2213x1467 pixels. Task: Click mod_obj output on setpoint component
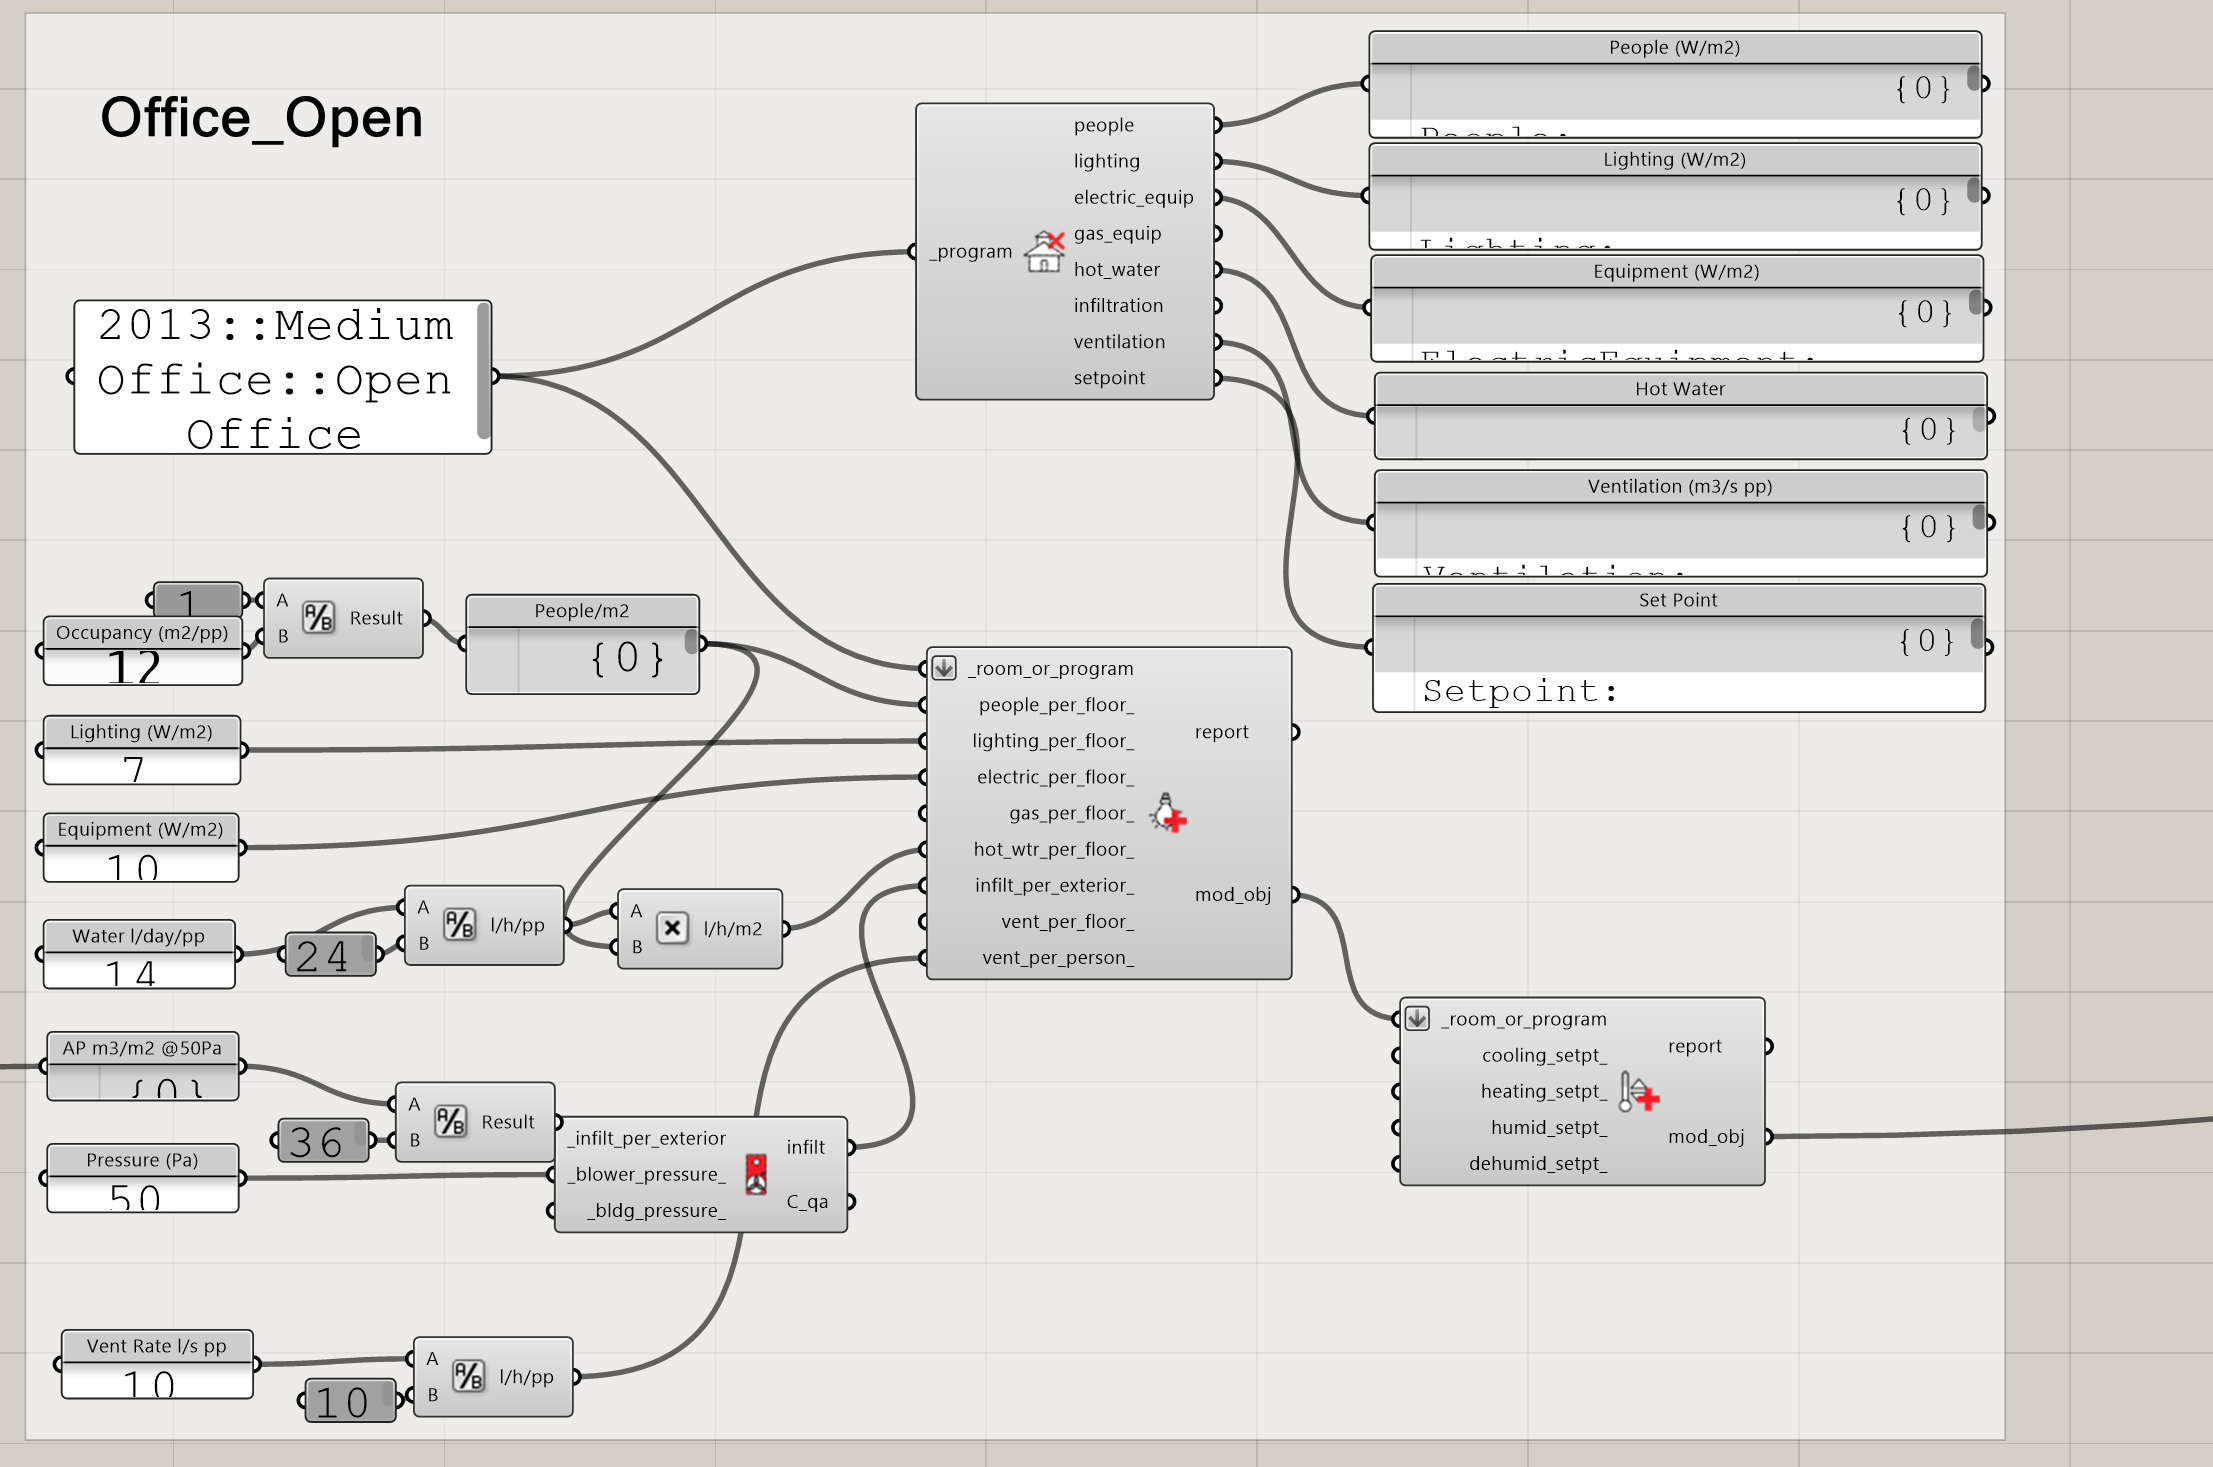1706,1136
